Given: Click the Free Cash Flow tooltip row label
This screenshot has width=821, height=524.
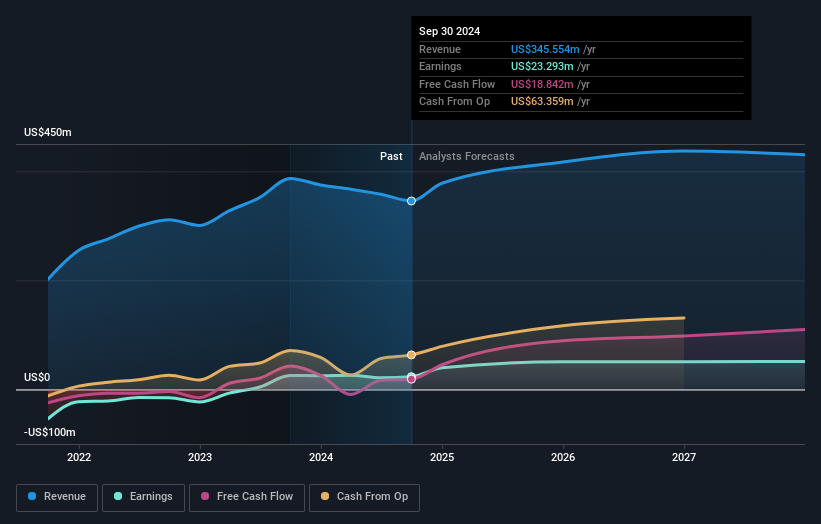Looking at the screenshot, I should [457, 84].
